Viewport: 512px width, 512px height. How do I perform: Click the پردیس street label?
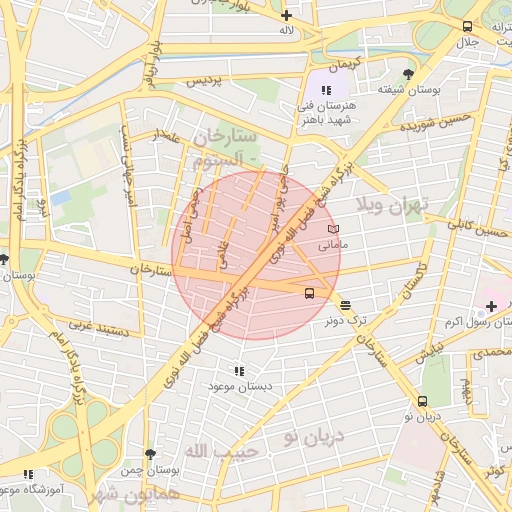(x=204, y=81)
